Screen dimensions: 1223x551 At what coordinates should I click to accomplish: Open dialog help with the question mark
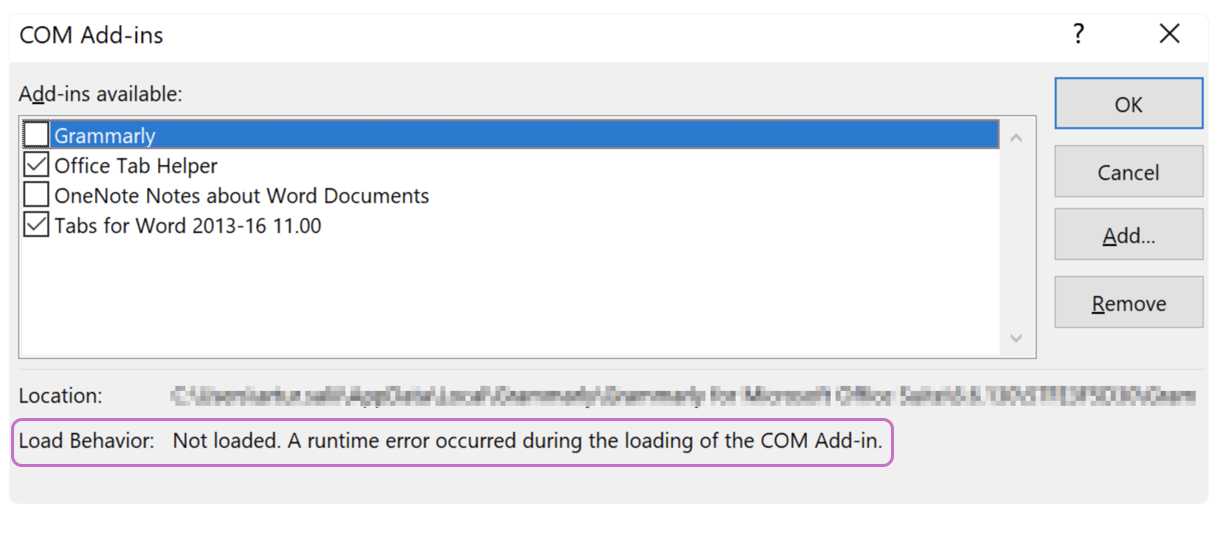point(1079,35)
